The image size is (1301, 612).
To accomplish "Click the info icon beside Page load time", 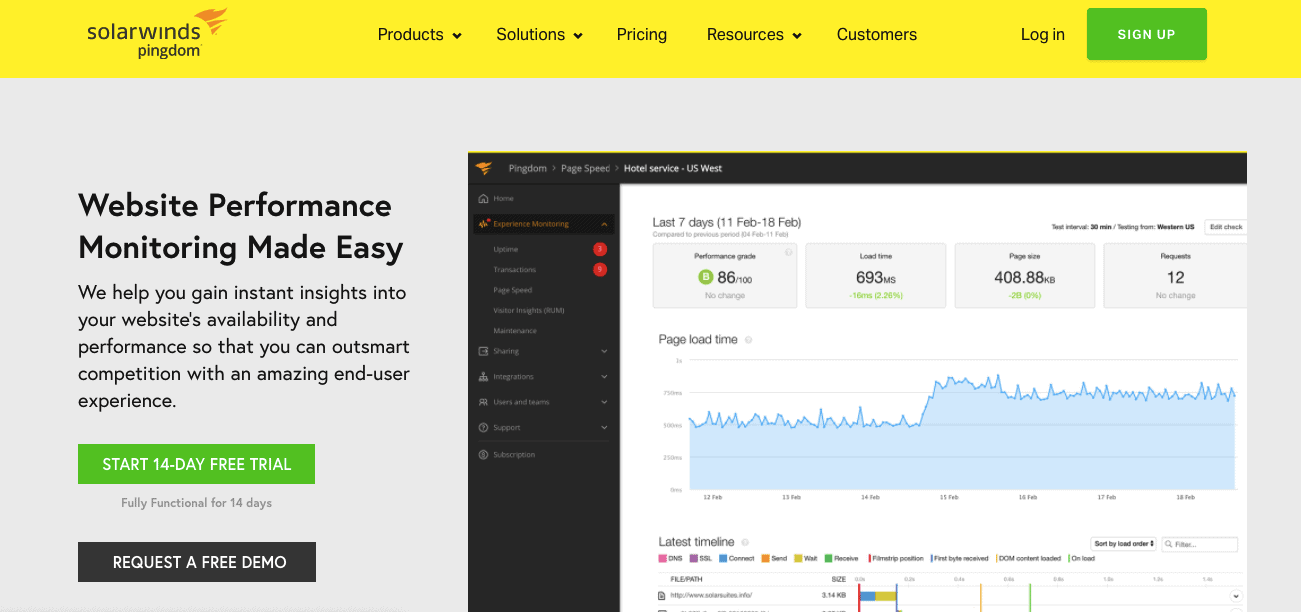I will click(748, 340).
